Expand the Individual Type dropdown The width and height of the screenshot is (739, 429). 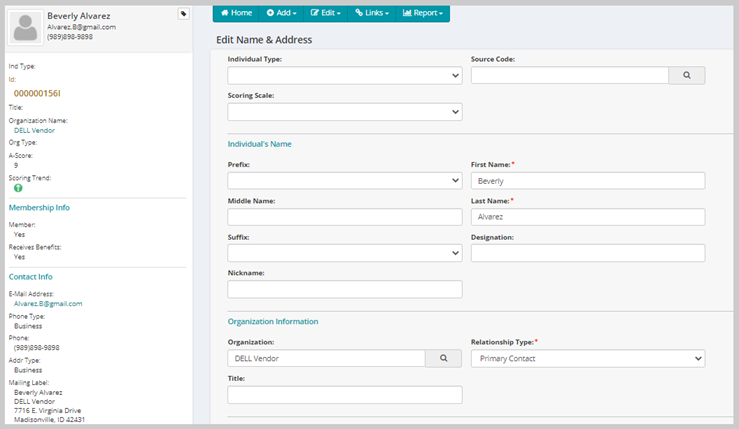pos(345,75)
